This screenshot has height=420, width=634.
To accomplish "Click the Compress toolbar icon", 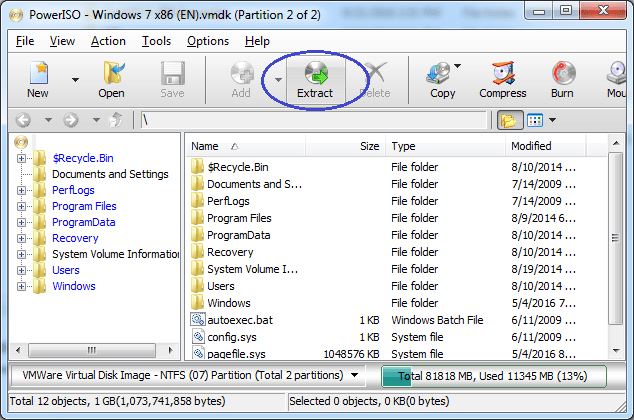I will coord(503,73).
